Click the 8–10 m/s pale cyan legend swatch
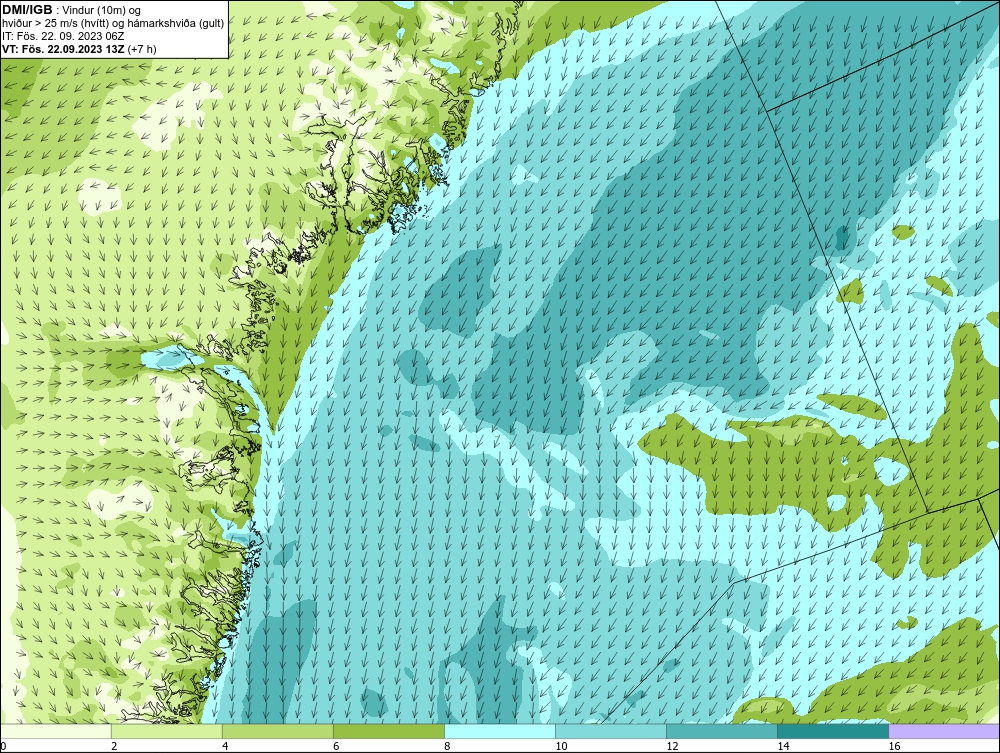The width and height of the screenshot is (1000, 753). [x=500, y=731]
